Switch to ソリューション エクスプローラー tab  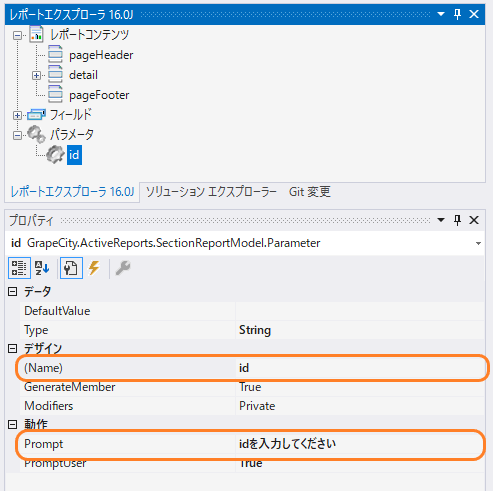point(211,192)
